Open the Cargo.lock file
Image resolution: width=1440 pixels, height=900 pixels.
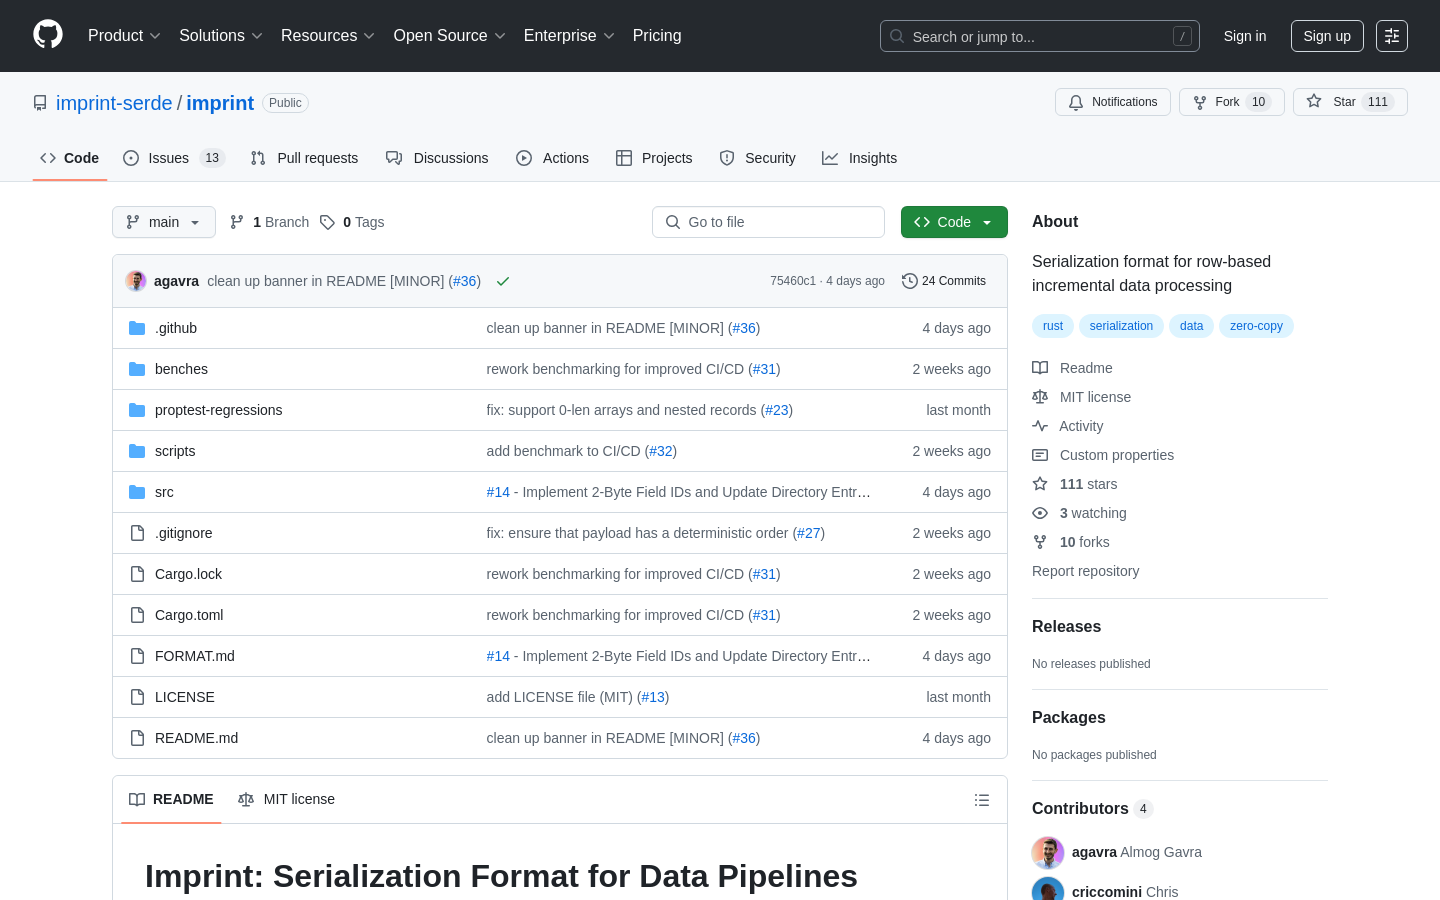[x=188, y=574]
